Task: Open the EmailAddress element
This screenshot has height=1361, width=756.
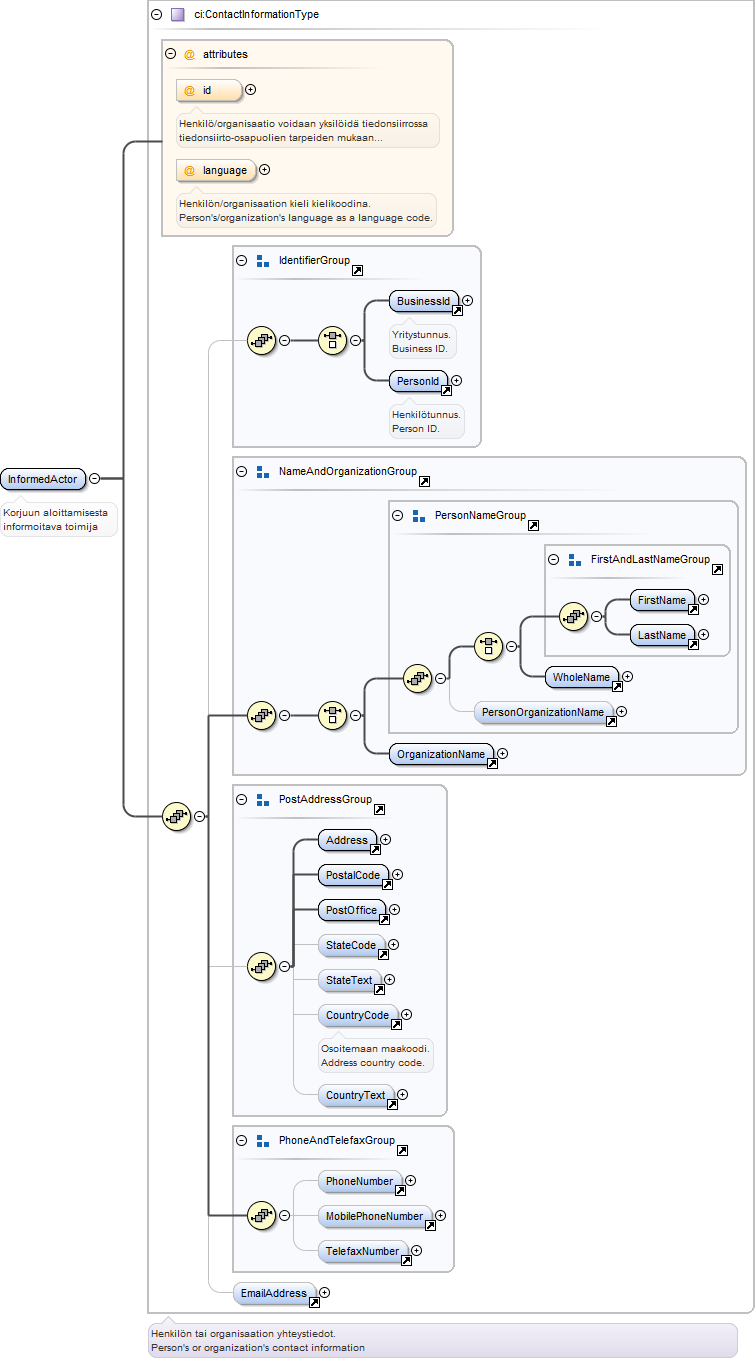Action: point(275,1293)
